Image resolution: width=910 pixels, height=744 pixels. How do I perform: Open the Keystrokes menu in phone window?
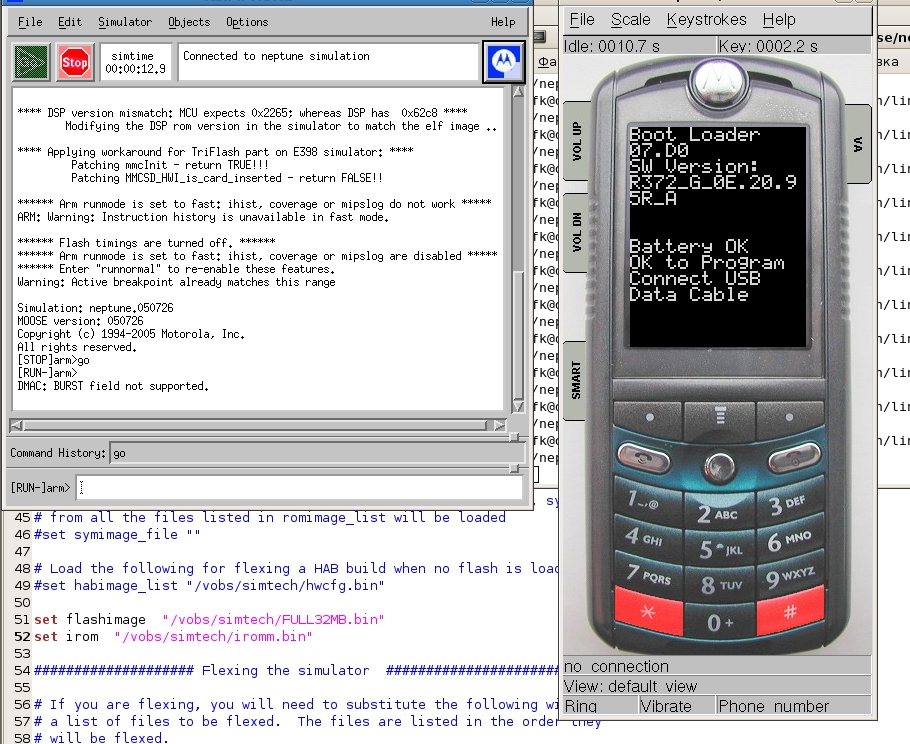pyautogui.click(x=706, y=20)
